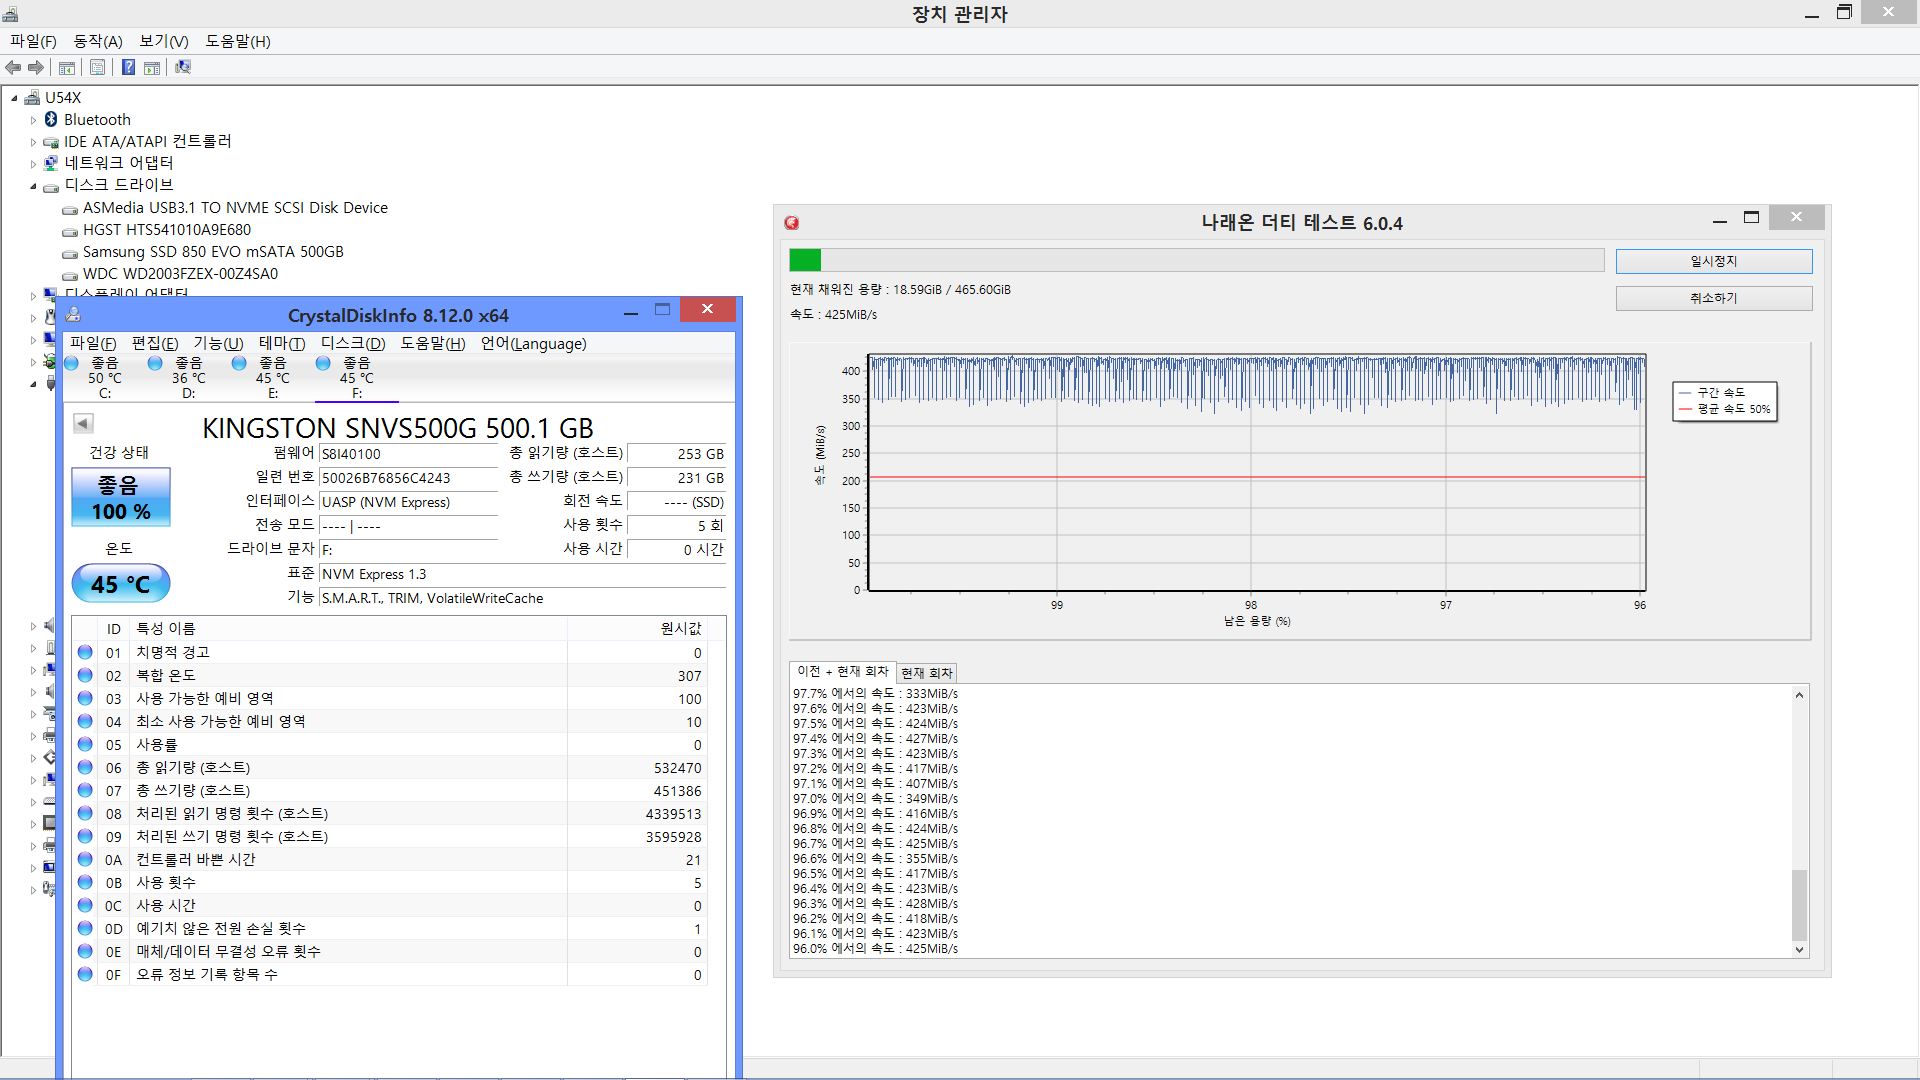Click the Bluetooth category icon in device tree
The width and height of the screenshot is (1920, 1080).
pyautogui.click(x=51, y=120)
